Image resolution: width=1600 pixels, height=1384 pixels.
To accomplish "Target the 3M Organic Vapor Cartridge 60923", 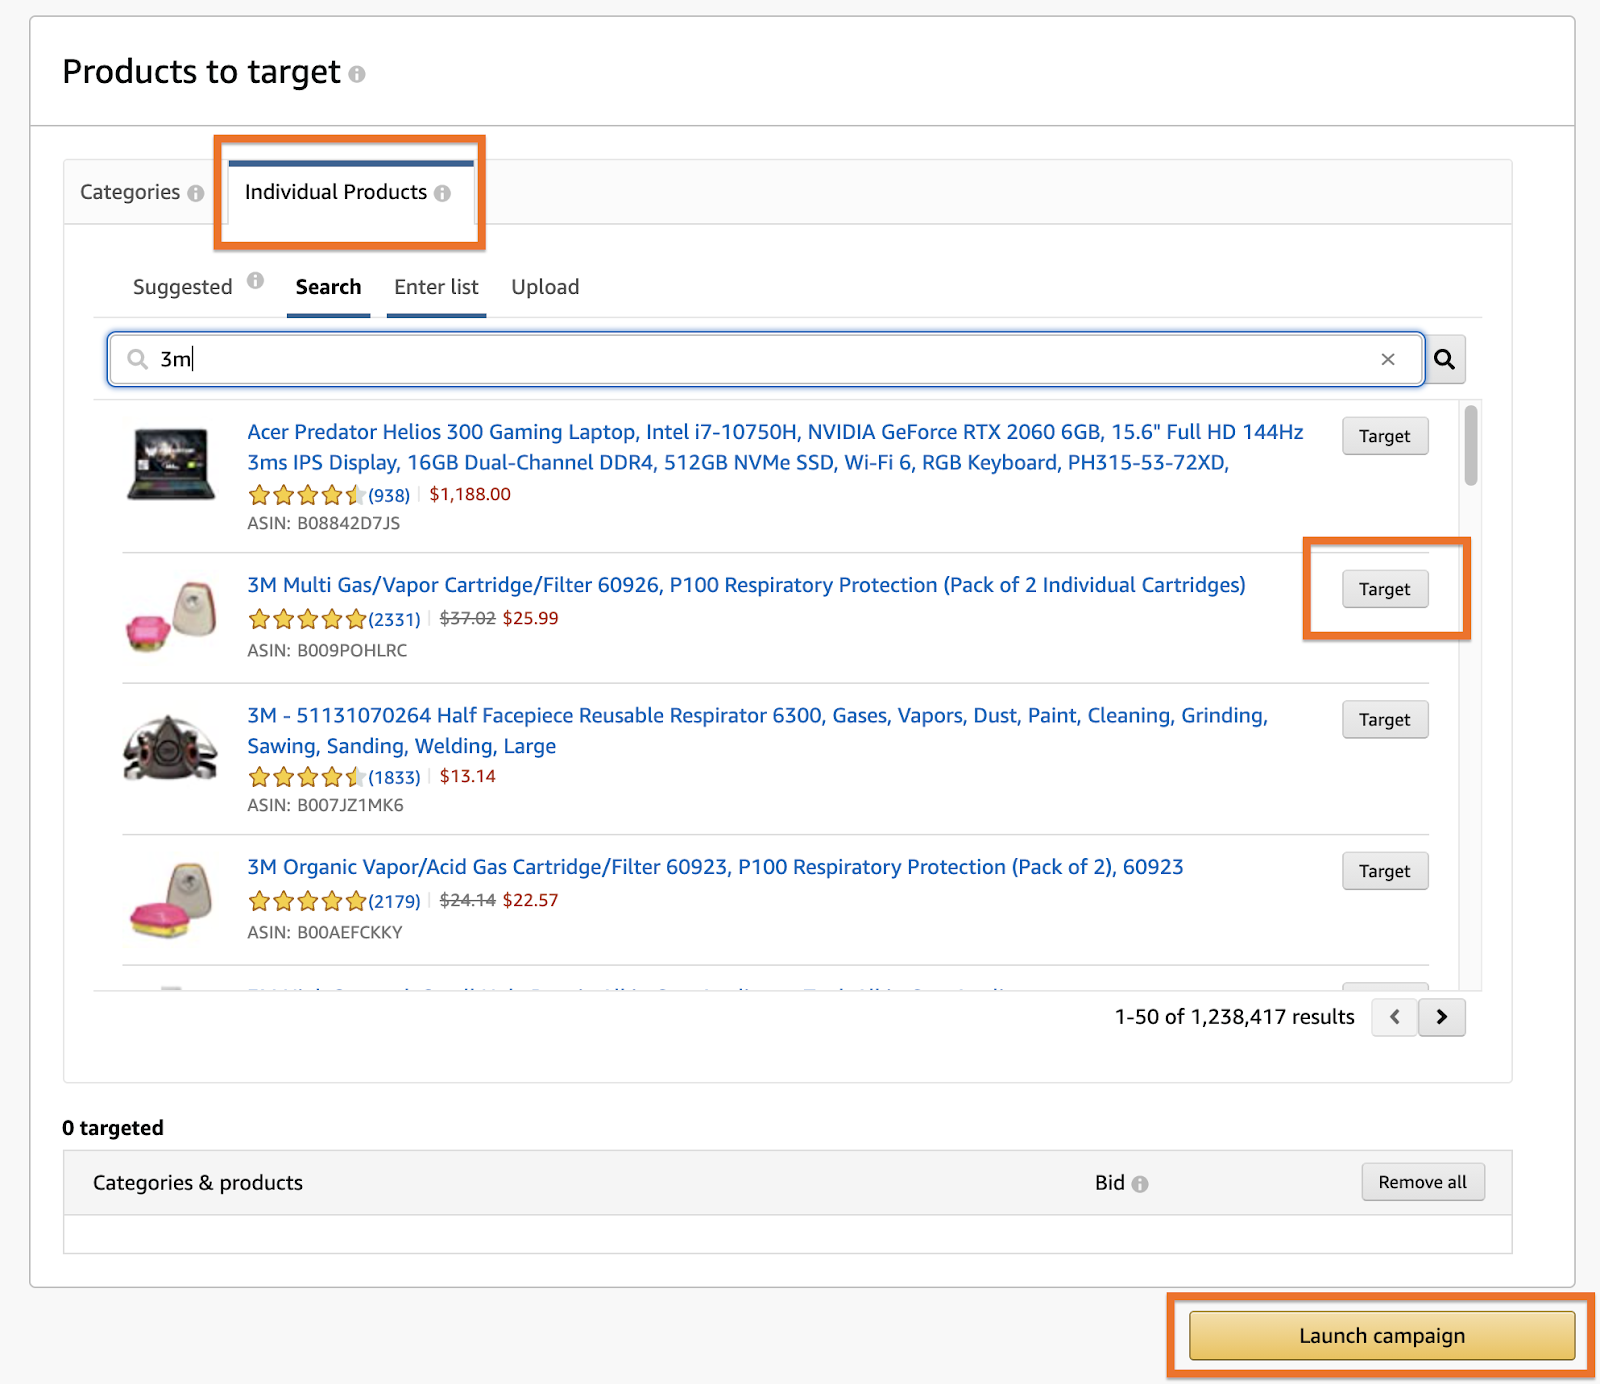I will pyautogui.click(x=1385, y=871).
